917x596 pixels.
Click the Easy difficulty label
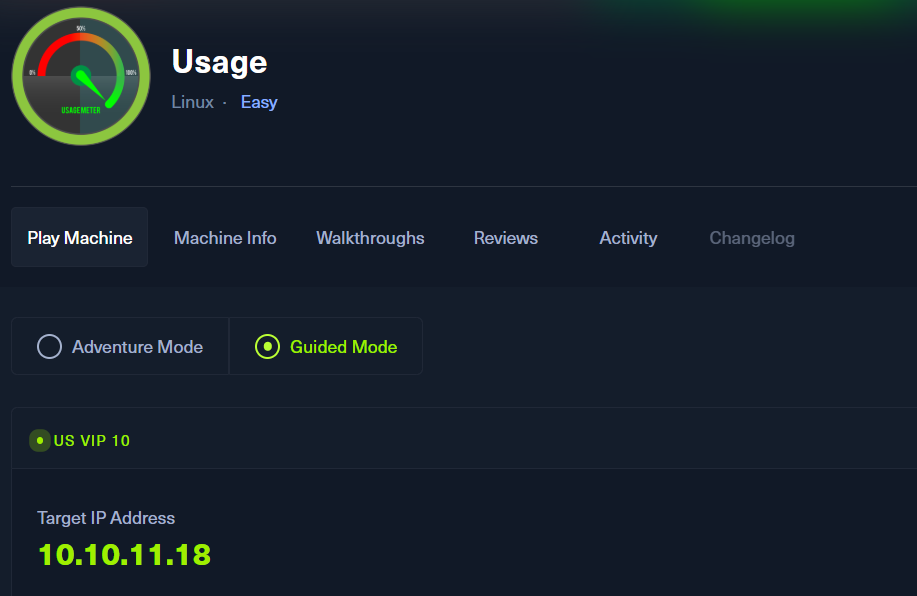259,102
